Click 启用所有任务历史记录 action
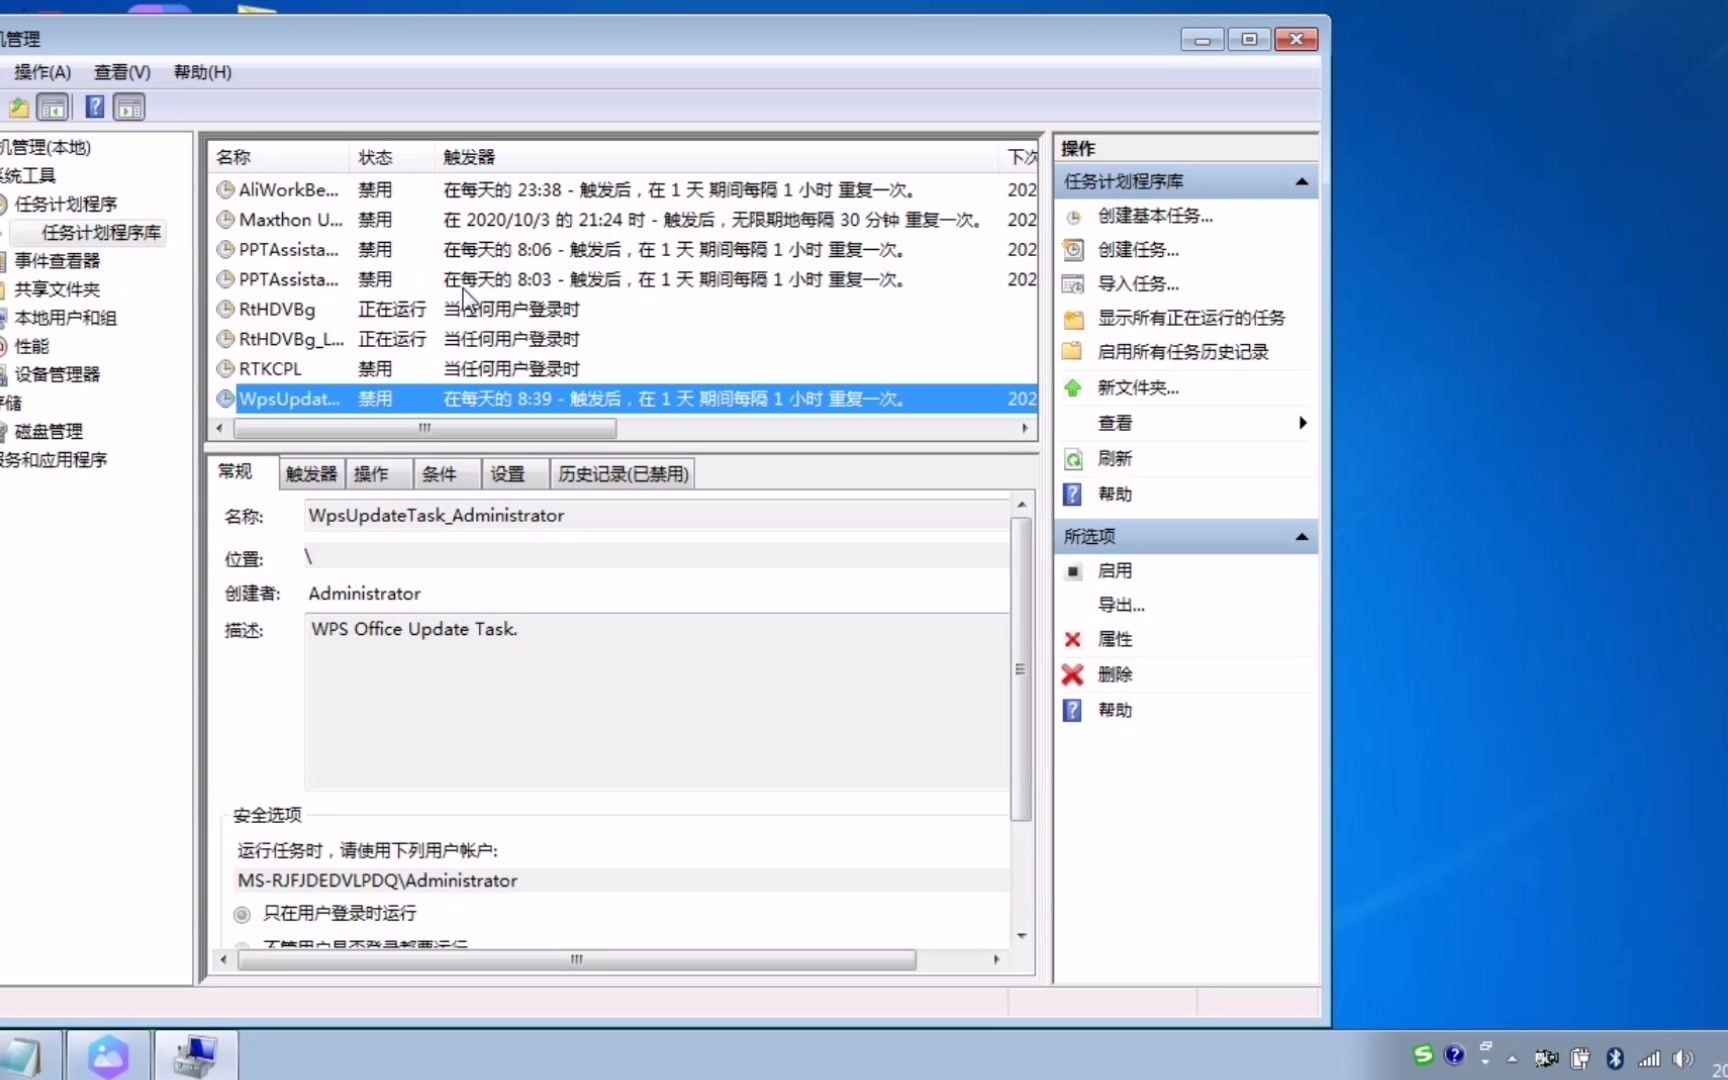Screen dimensions: 1728x1080 click(1183, 352)
